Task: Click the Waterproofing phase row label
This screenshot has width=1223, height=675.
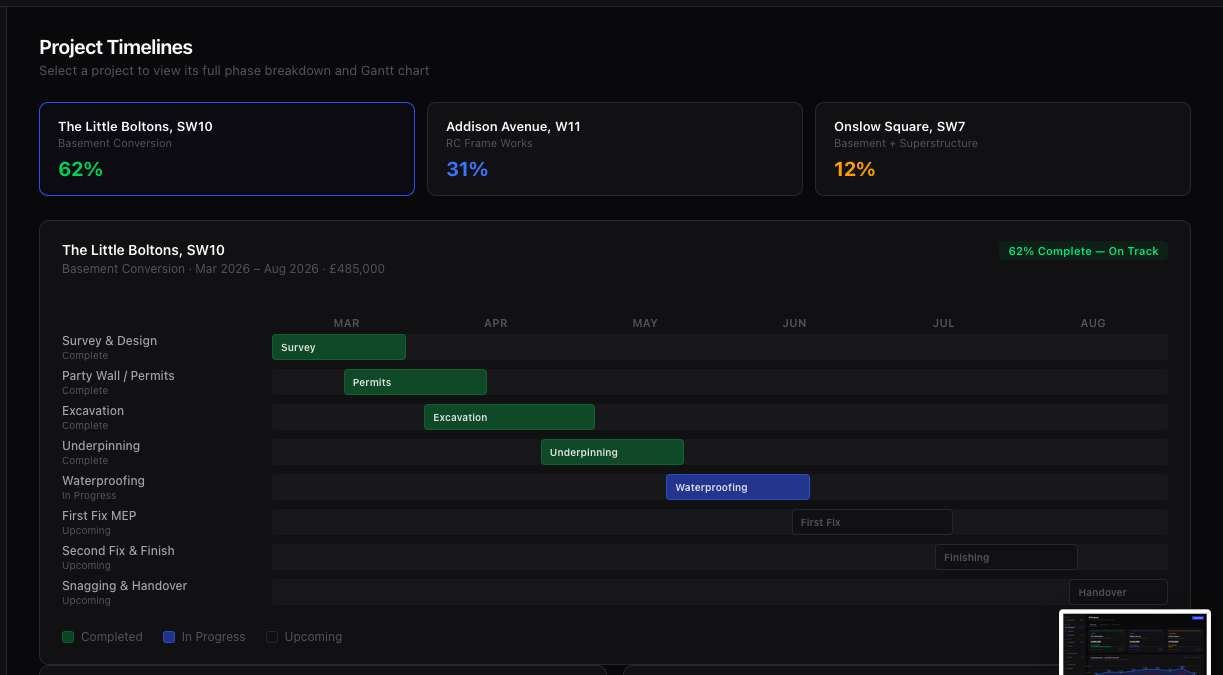Action: (x=103, y=481)
